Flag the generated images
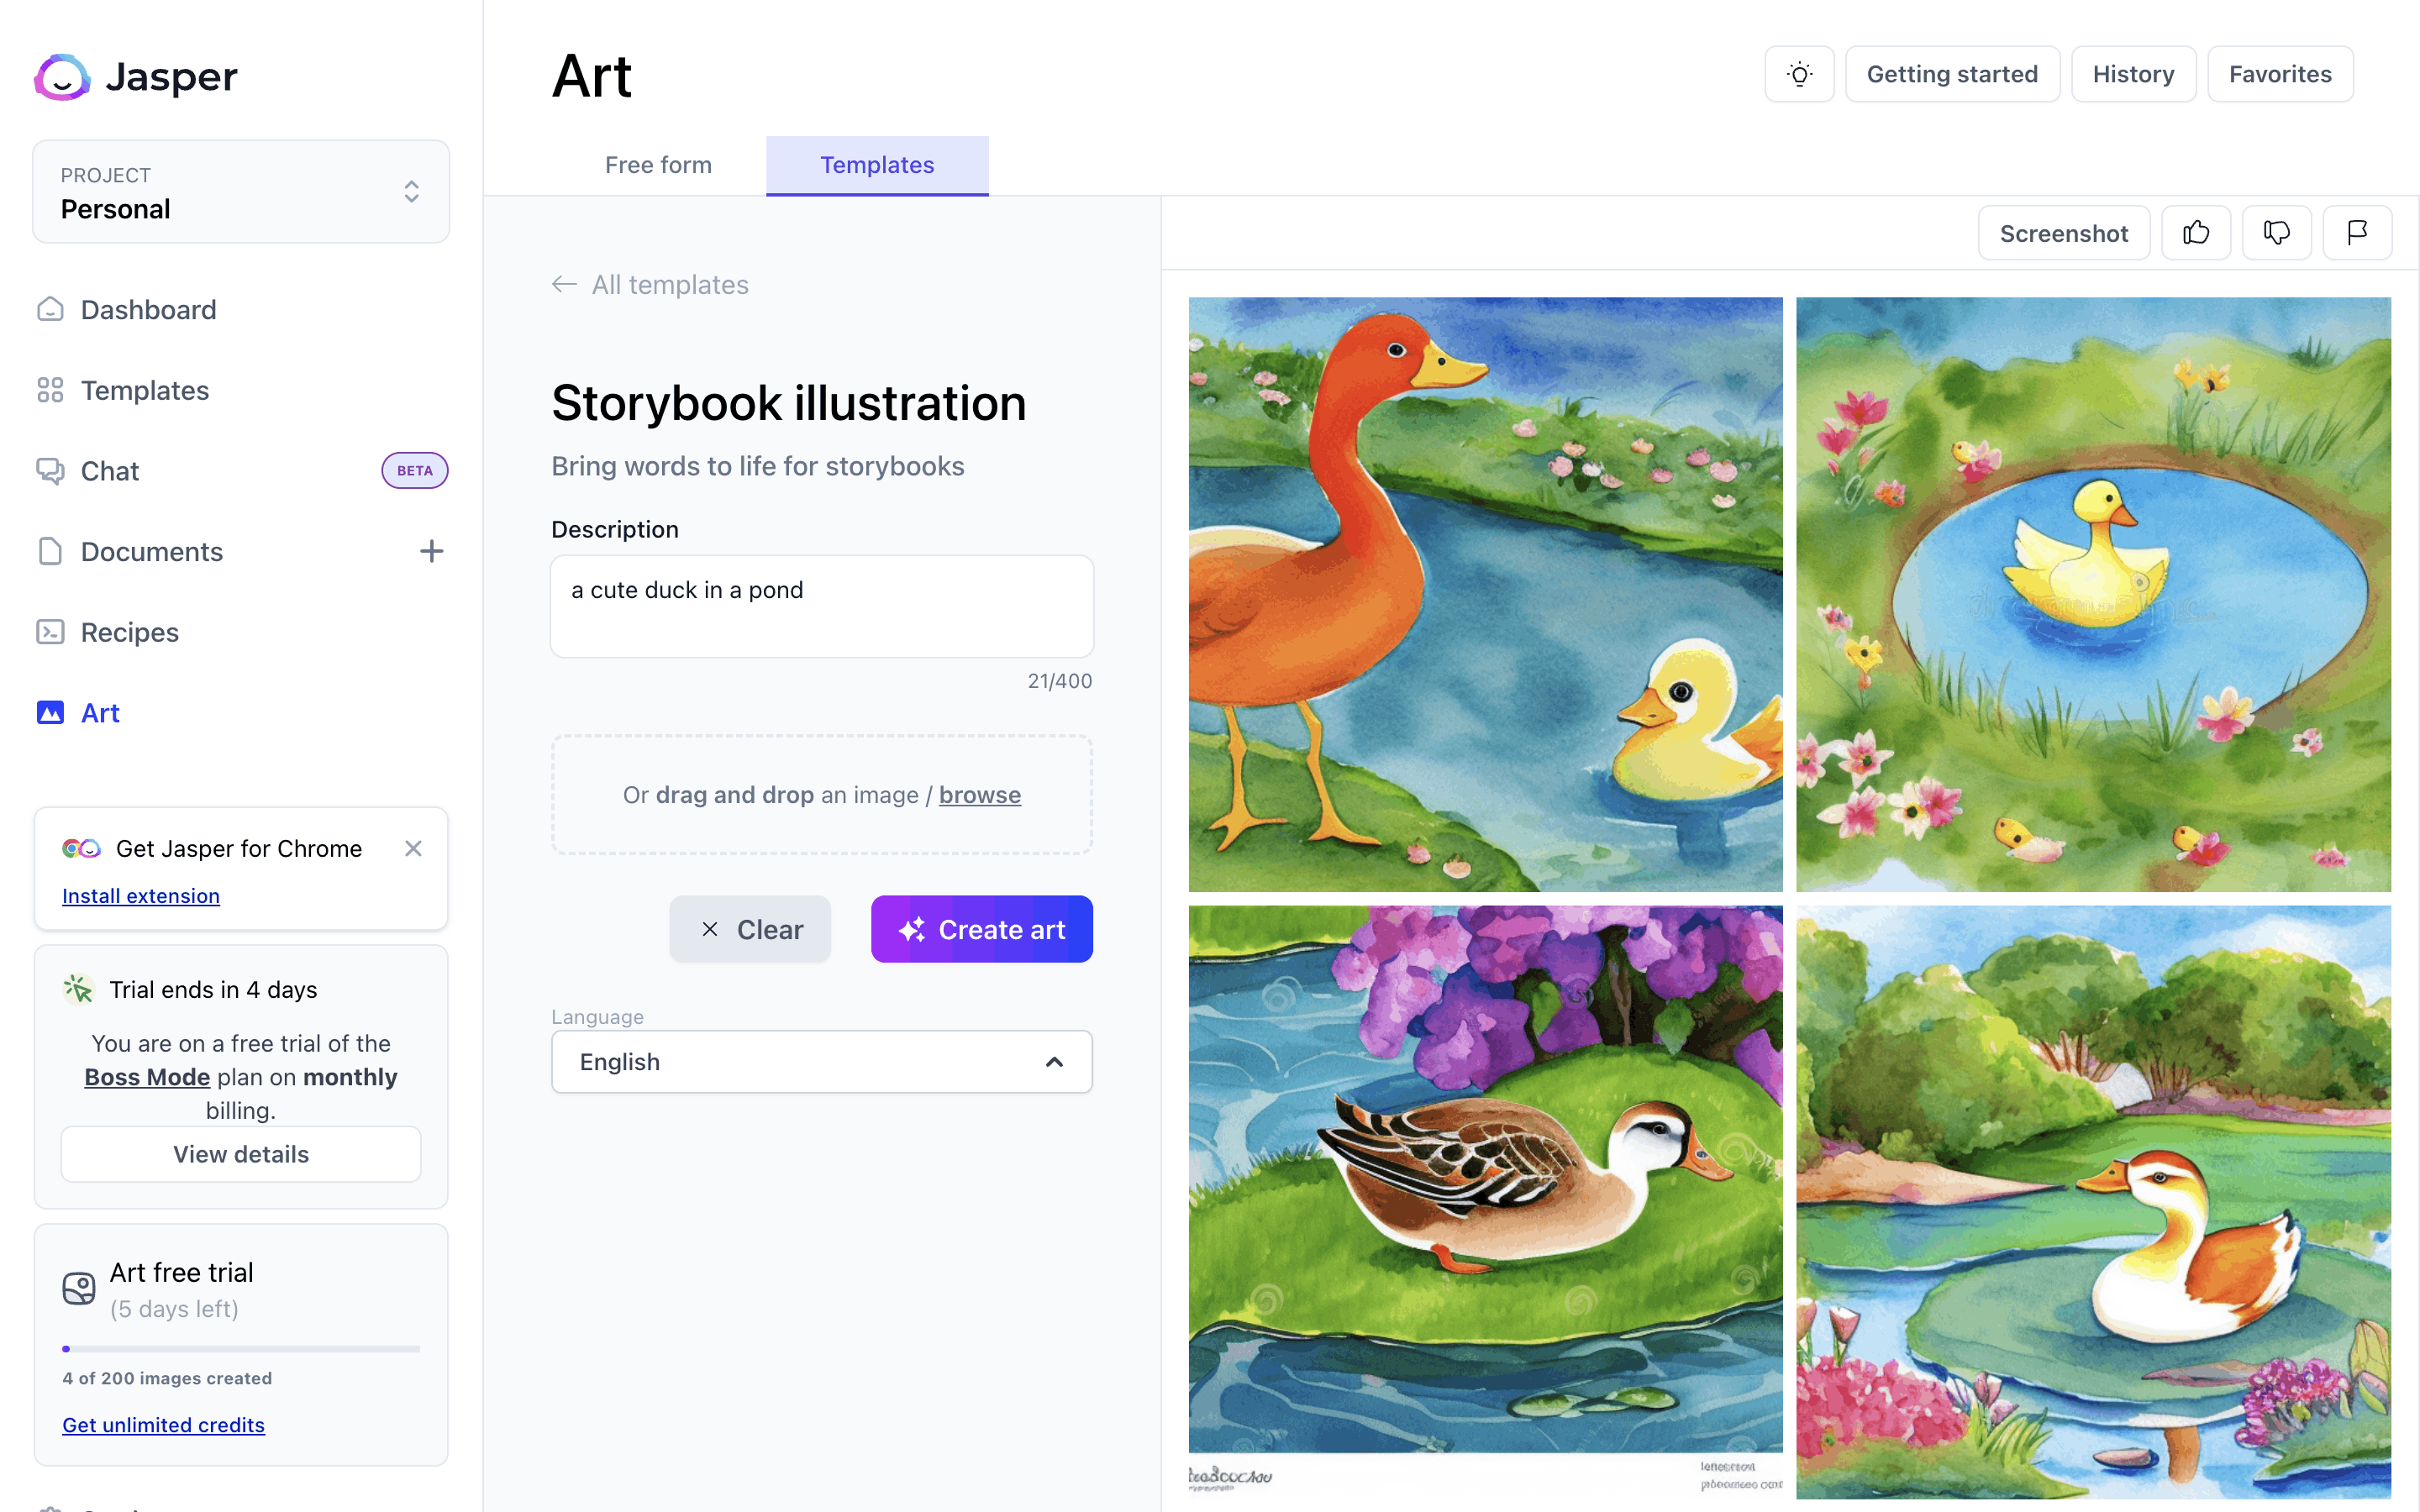The width and height of the screenshot is (2420, 1512). tap(2357, 233)
